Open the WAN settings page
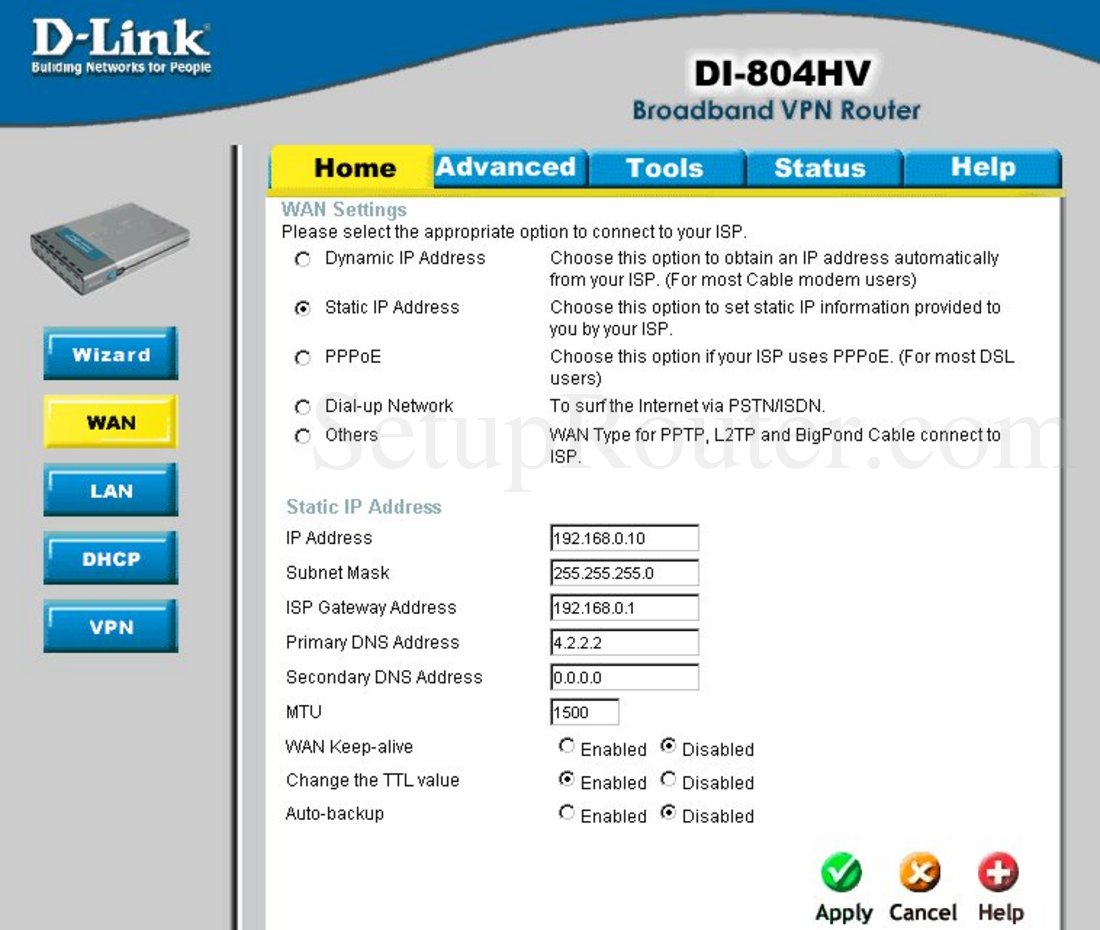Screen dimensions: 1100x930 point(111,422)
